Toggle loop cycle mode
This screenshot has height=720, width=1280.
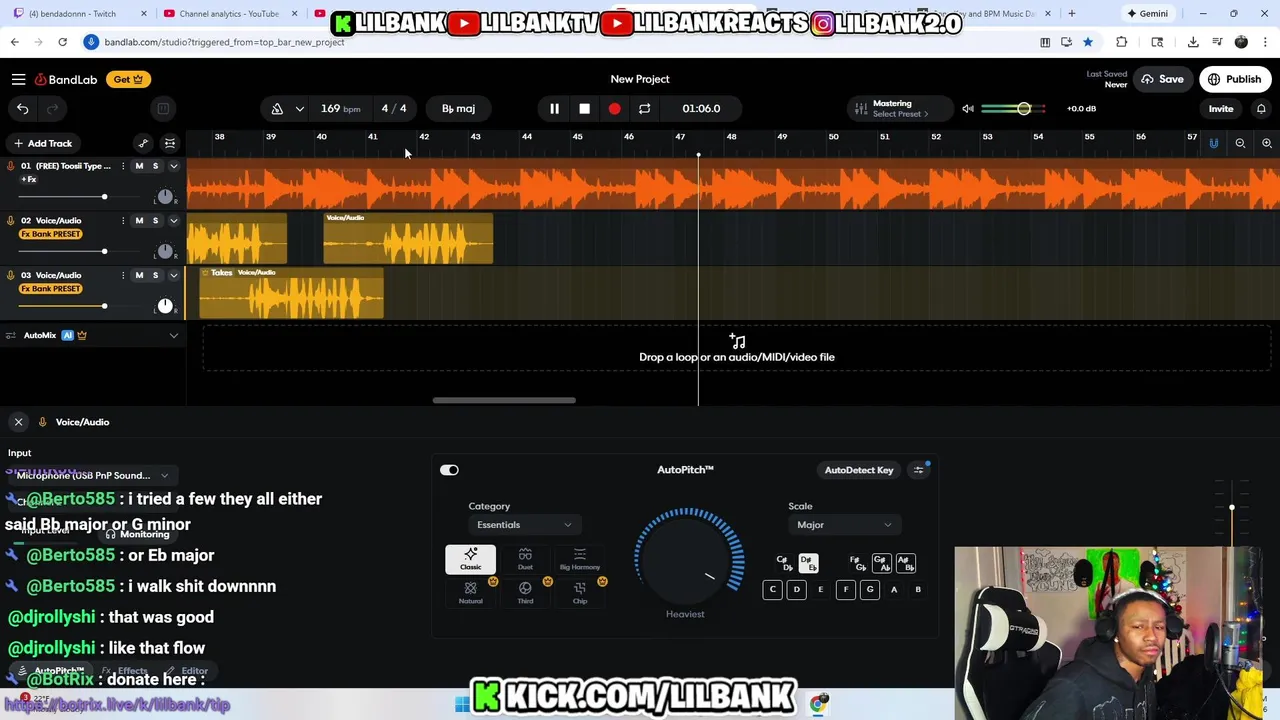click(x=644, y=108)
